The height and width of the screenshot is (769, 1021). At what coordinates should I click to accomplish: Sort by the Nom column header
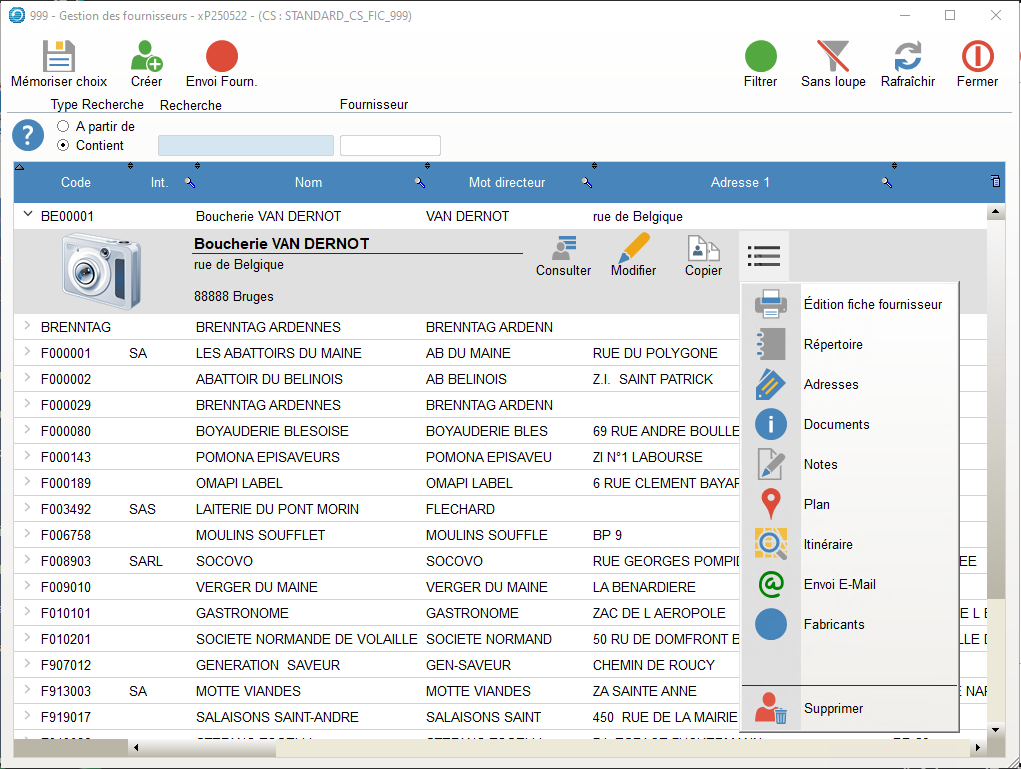coord(308,182)
